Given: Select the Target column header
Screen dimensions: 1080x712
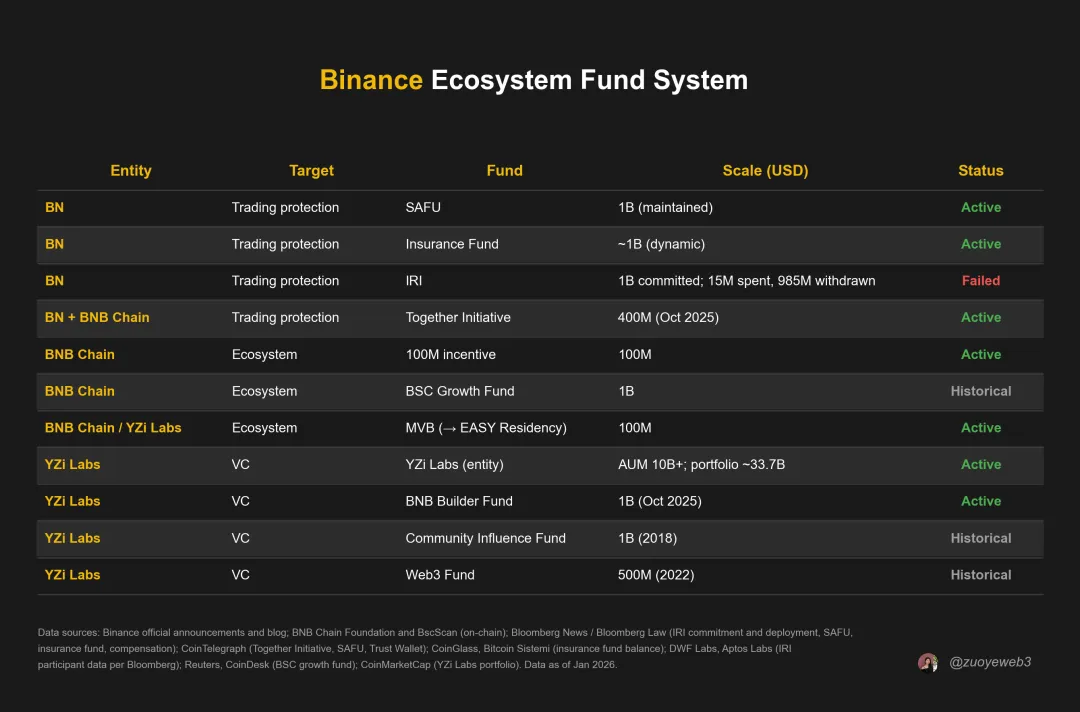Looking at the screenshot, I should click(311, 171).
